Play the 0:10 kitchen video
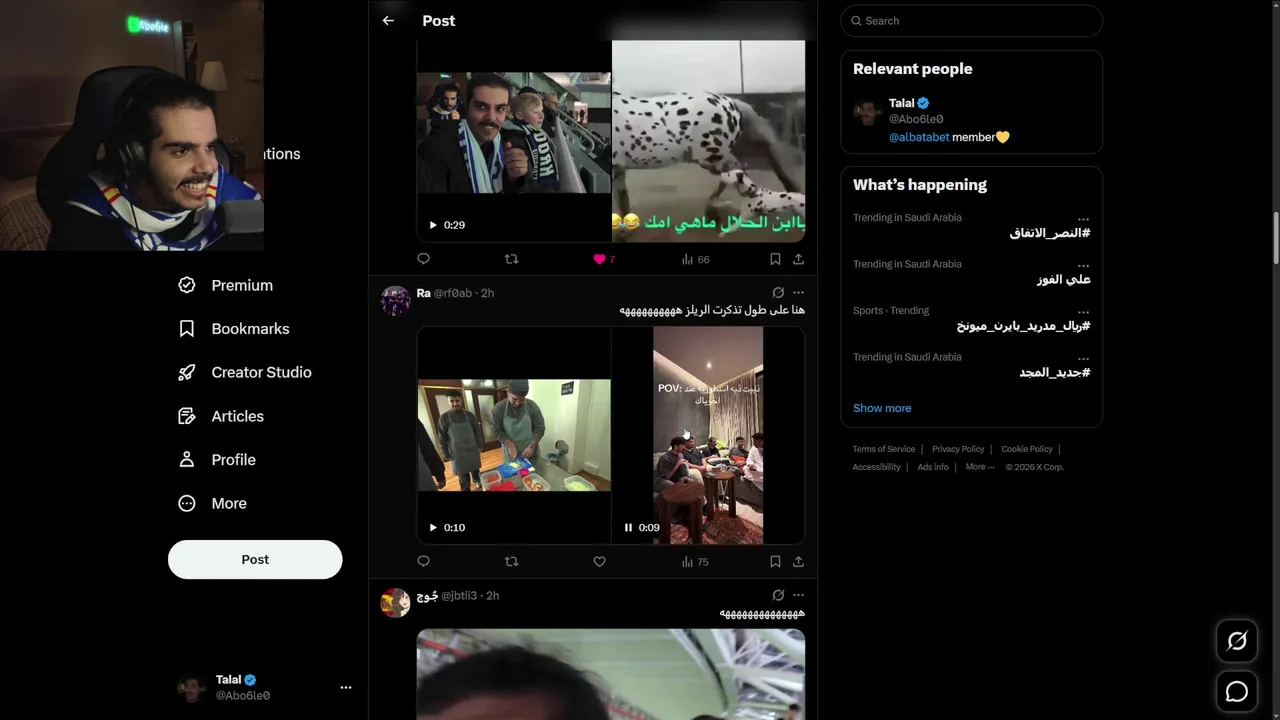The width and height of the screenshot is (1280, 720). (433, 527)
